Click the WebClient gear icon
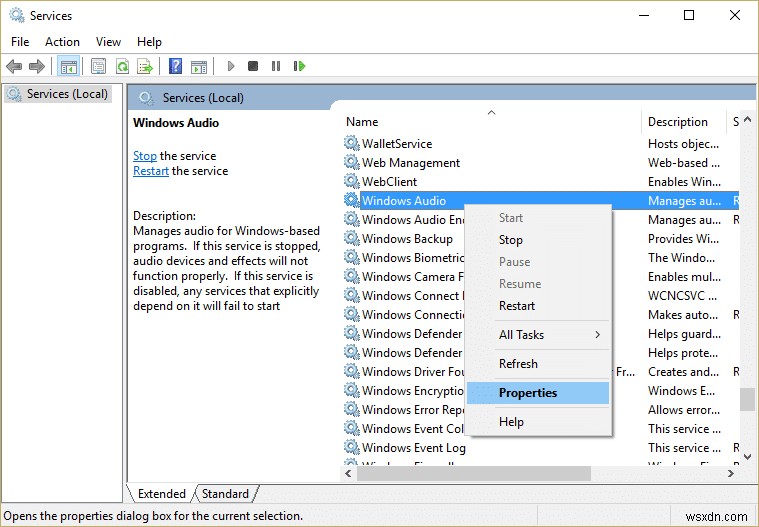 (351, 181)
